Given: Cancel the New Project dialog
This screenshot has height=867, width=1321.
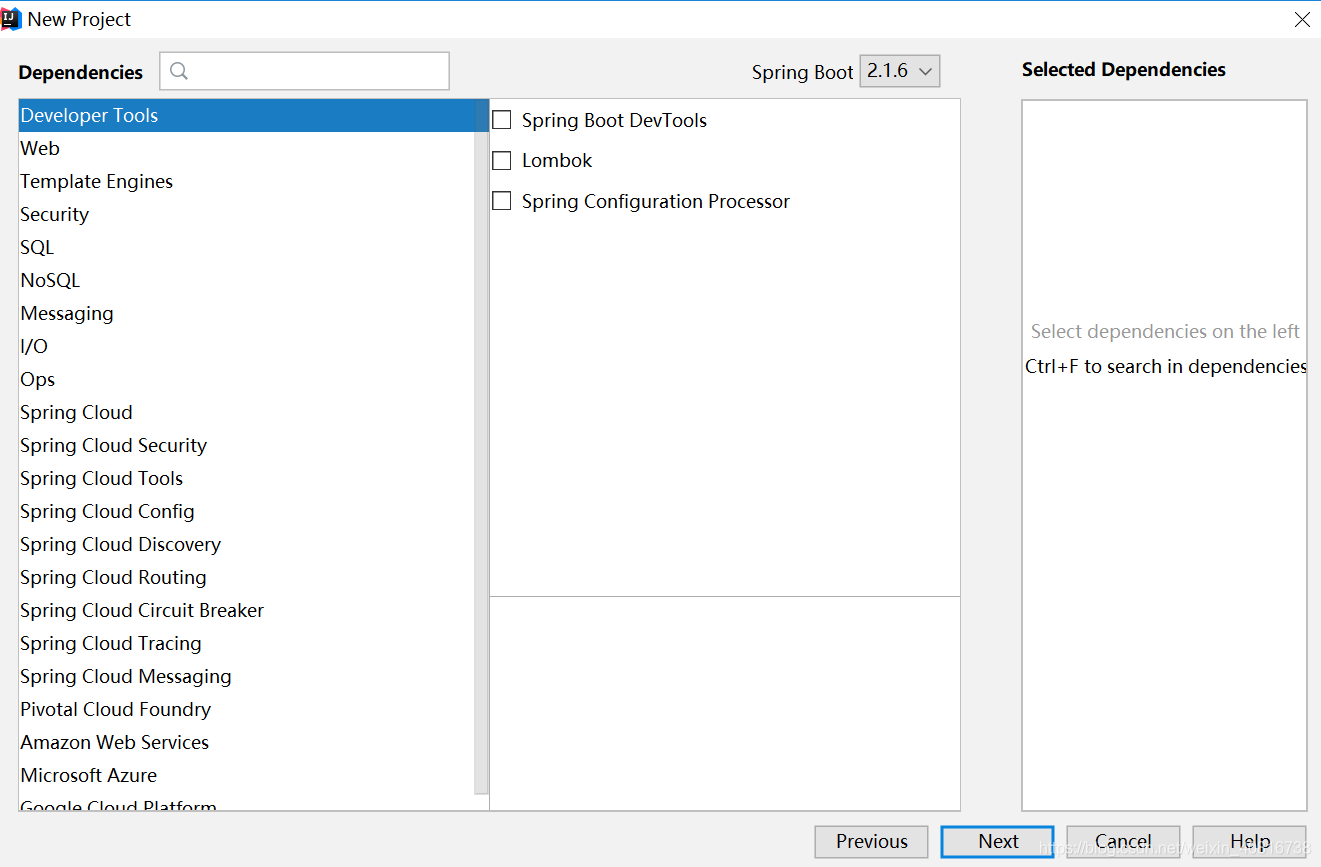Looking at the screenshot, I should pos(1123,841).
